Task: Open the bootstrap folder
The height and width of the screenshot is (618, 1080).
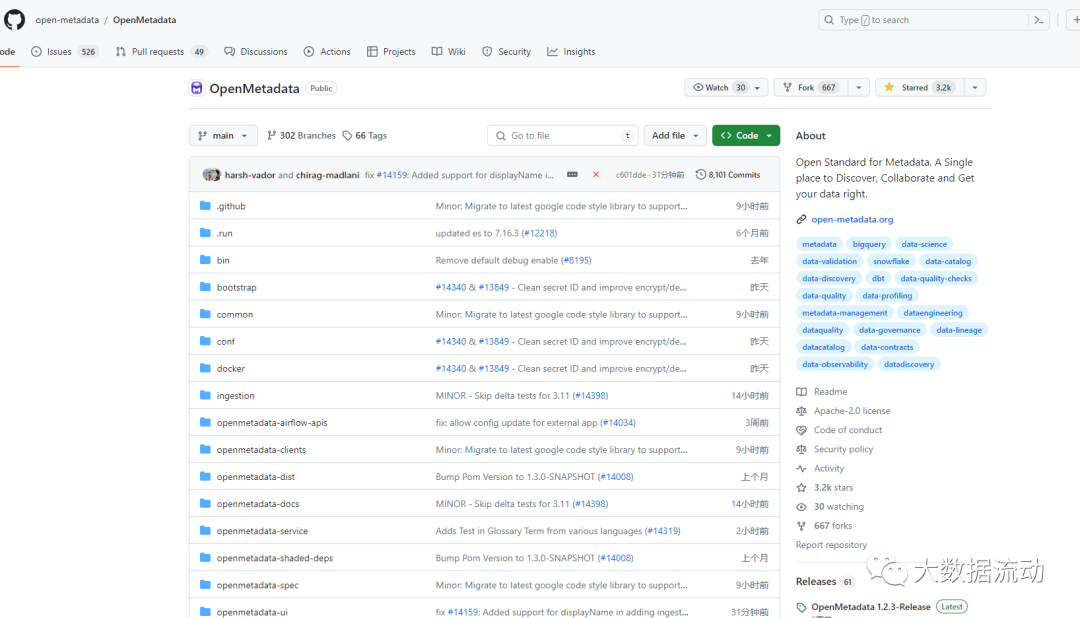Action: coord(236,287)
